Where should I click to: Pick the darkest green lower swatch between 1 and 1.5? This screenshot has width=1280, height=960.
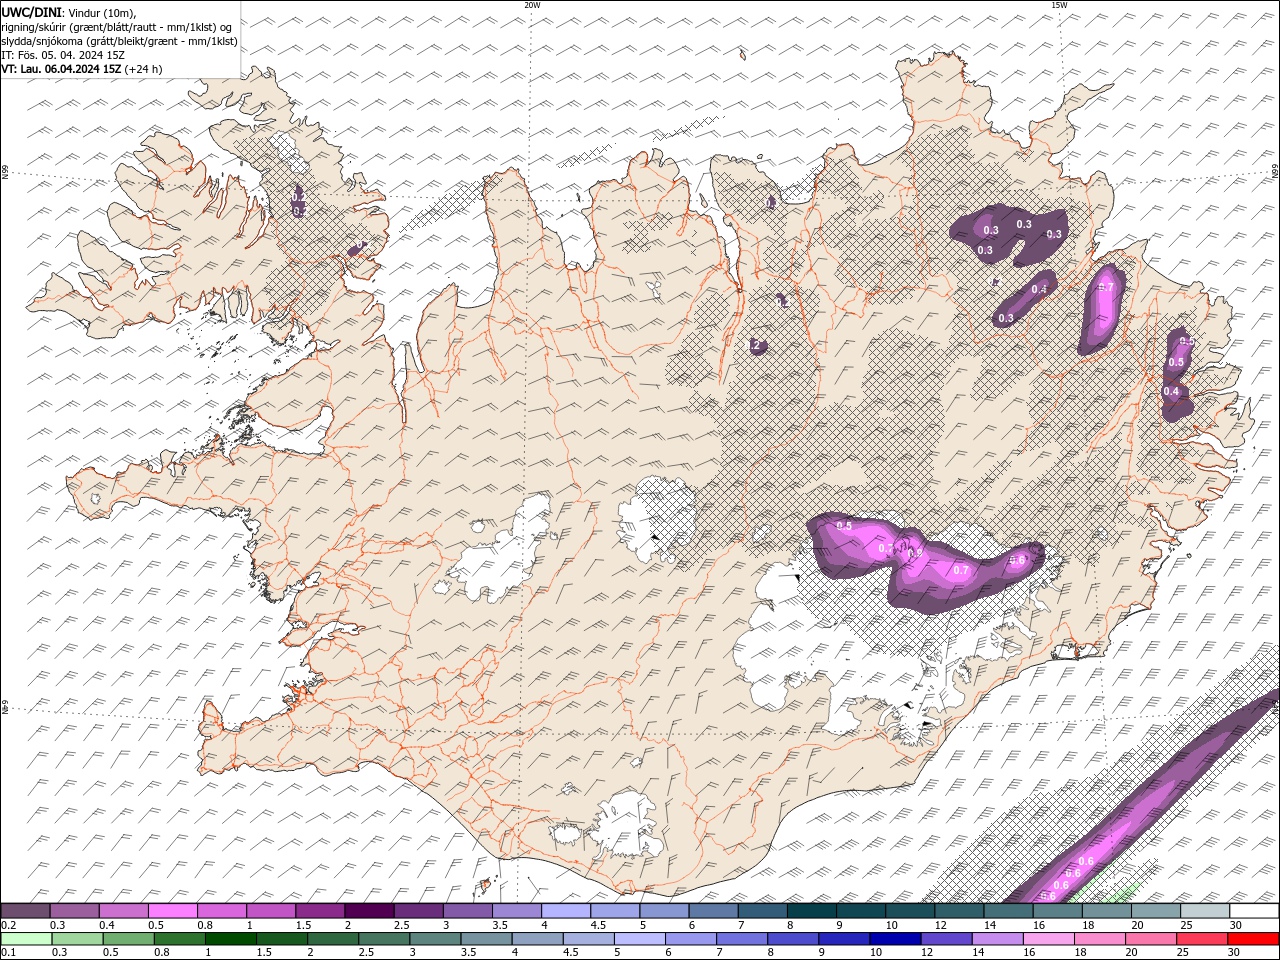click(232, 938)
